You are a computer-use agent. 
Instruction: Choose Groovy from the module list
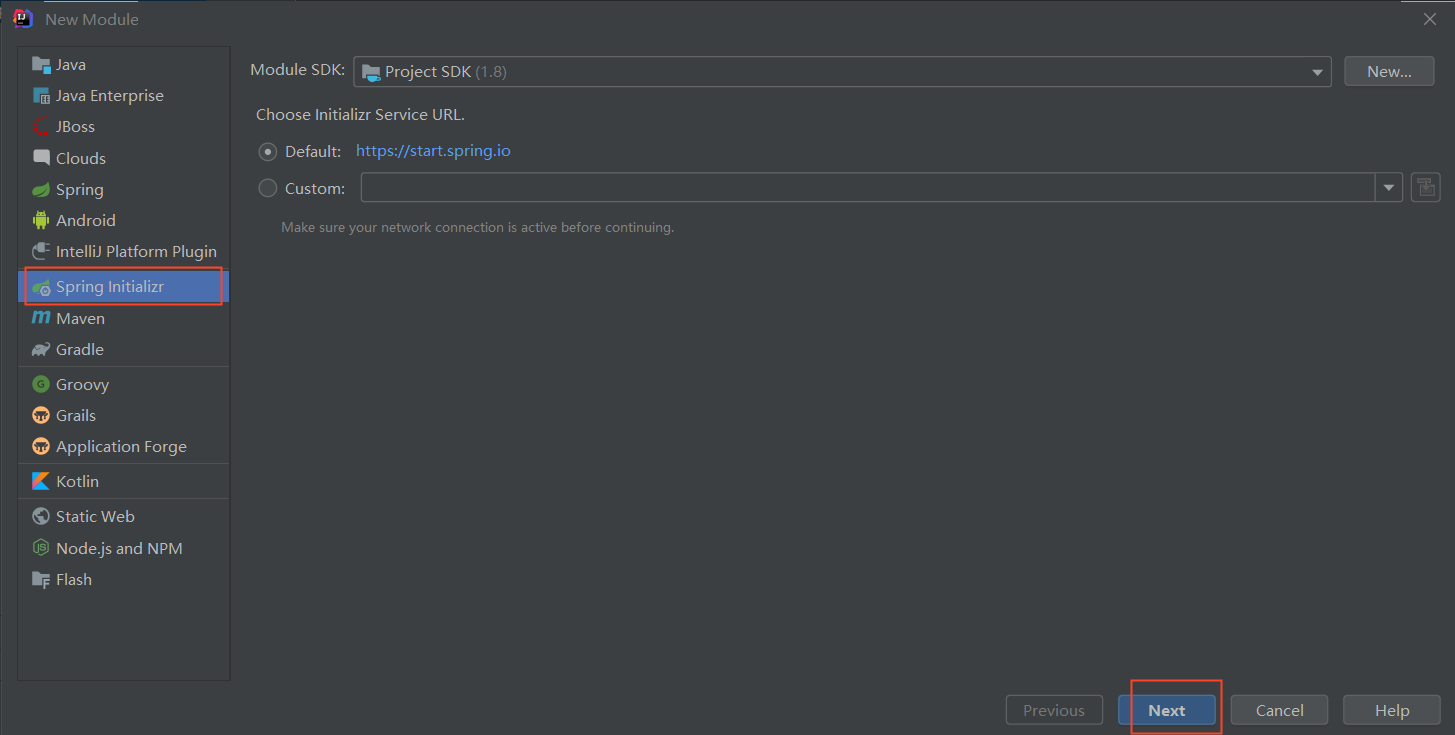pos(82,384)
